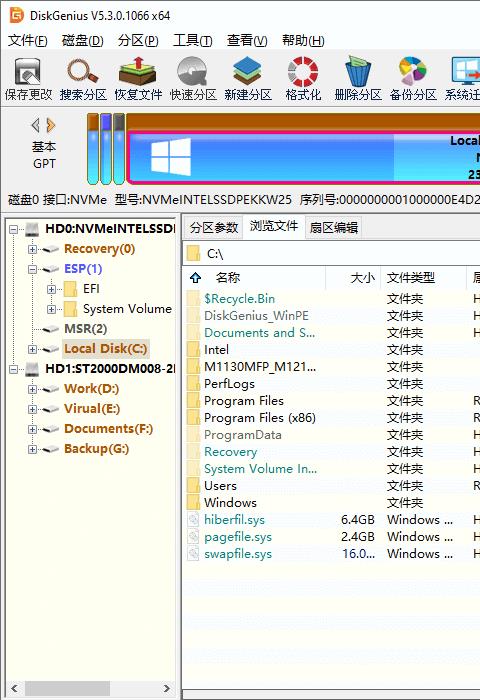The height and width of the screenshot is (700, 480).
Task: Click the Delete Partition (删除分区) icon
Action: click(x=358, y=79)
